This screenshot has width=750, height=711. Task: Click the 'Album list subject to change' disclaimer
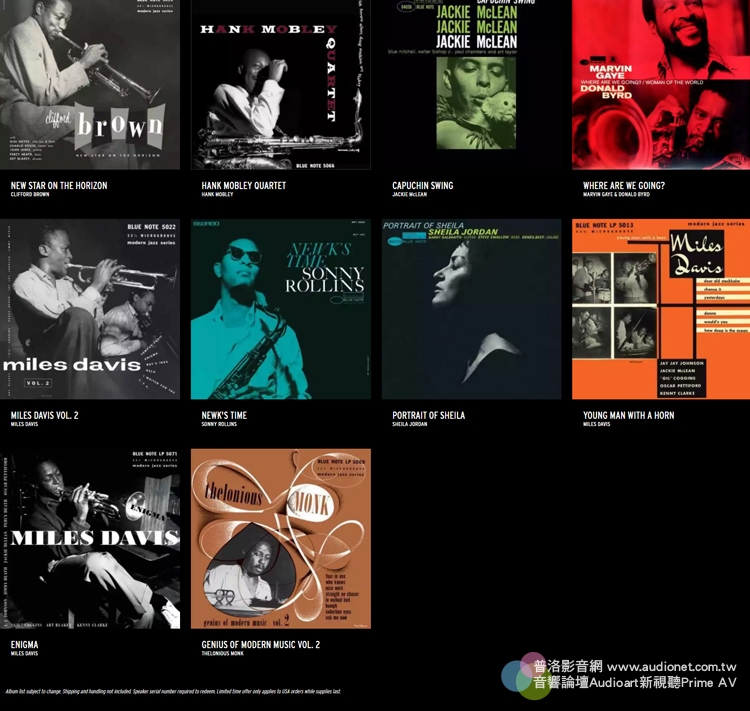173,691
